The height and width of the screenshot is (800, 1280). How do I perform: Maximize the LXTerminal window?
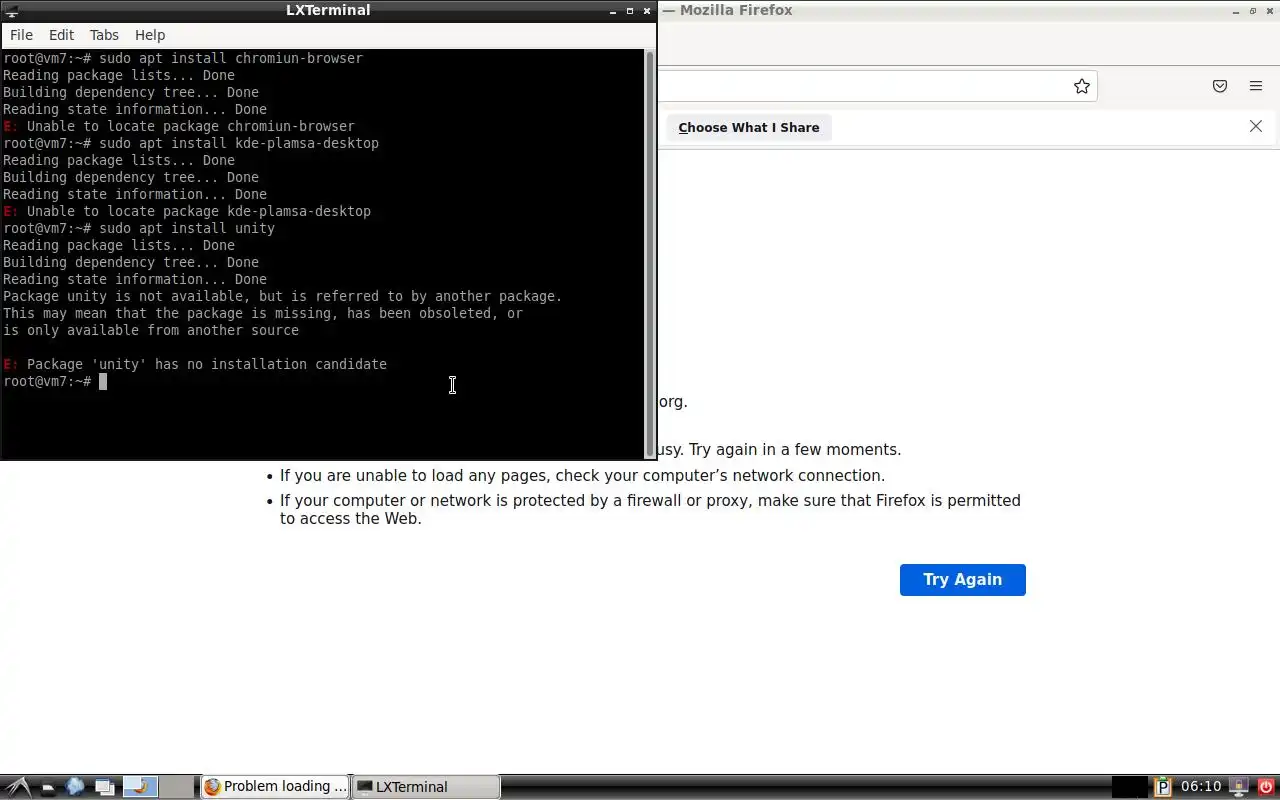pos(630,11)
